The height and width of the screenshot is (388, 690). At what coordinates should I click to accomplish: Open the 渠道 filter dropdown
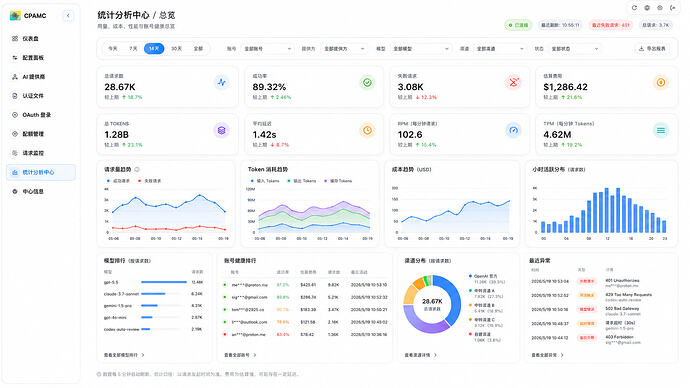click(500, 49)
